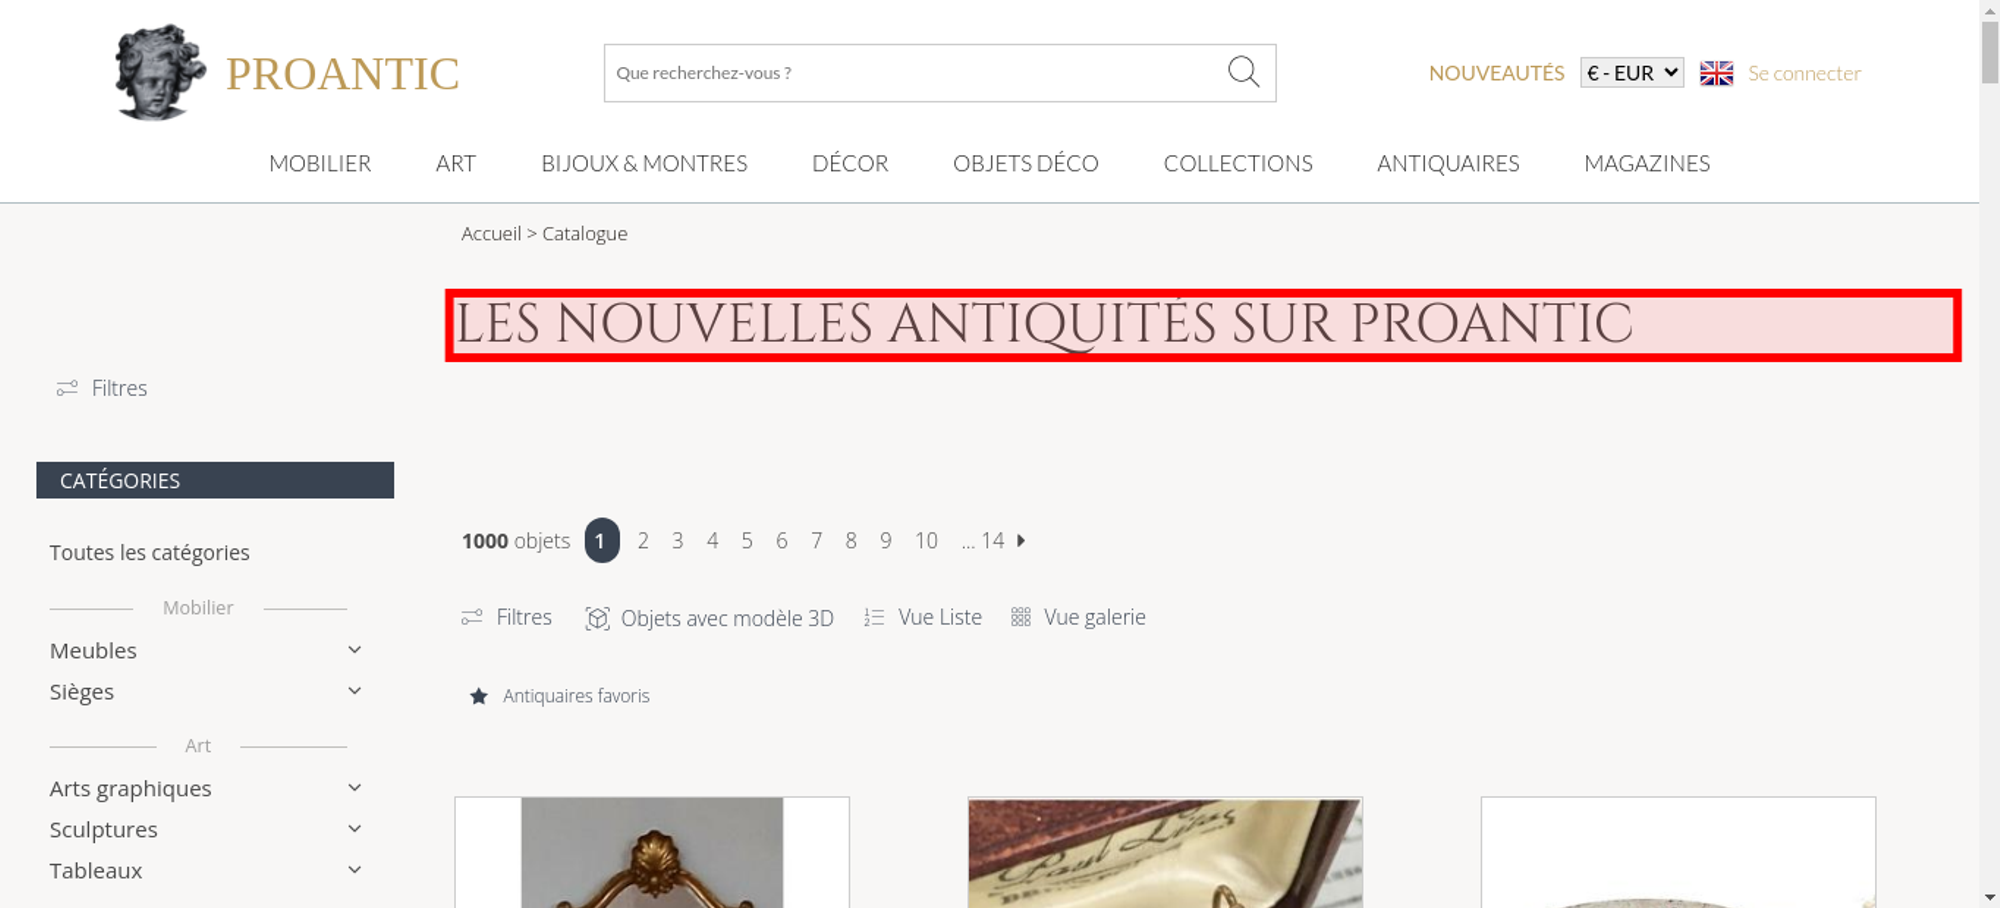The width and height of the screenshot is (2000, 908).
Task: Open sidebar Filtres slider icon
Action: 67,388
